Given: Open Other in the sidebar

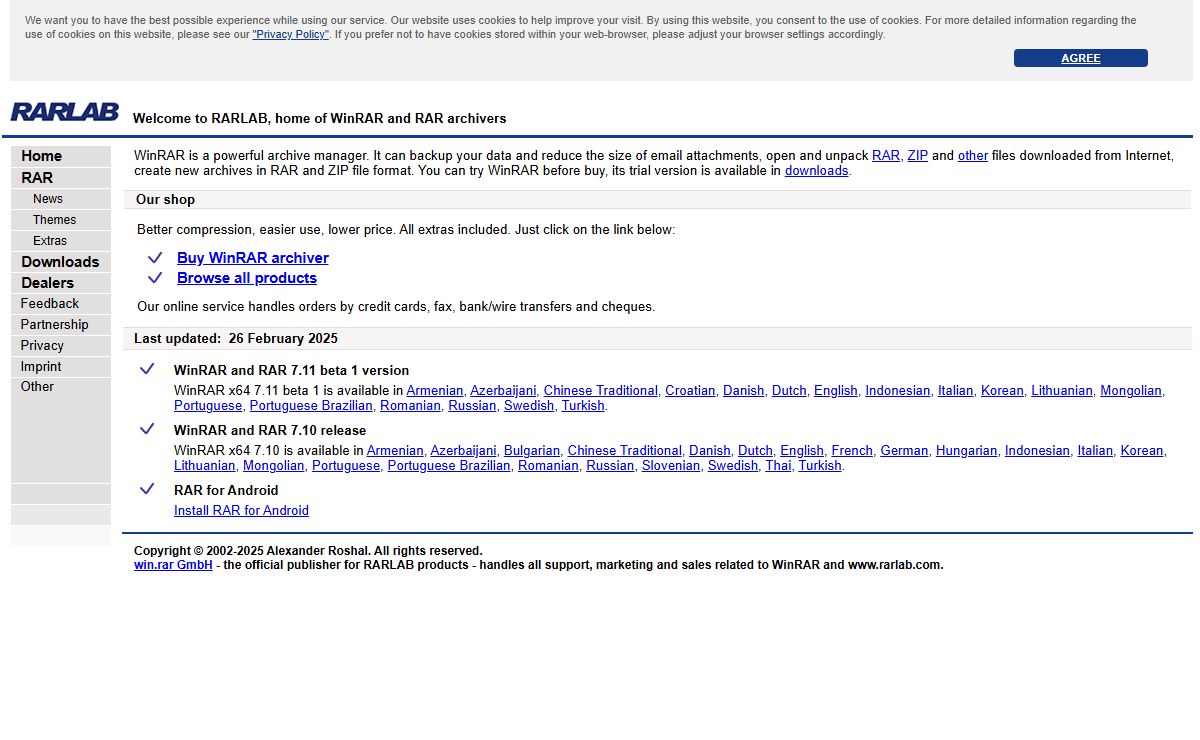Looking at the screenshot, I should [x=38, y=387].
